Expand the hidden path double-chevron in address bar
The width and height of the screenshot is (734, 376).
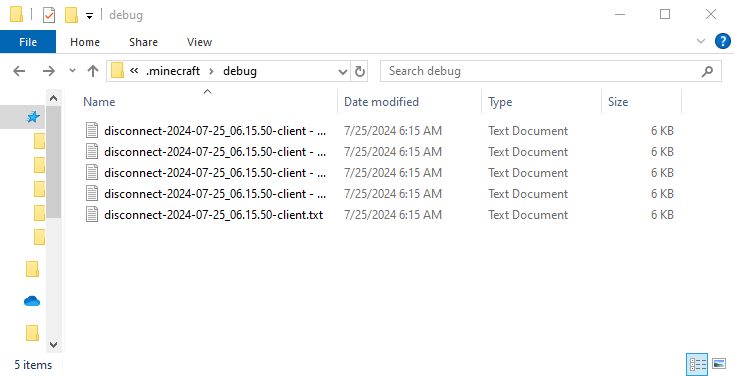134,71
